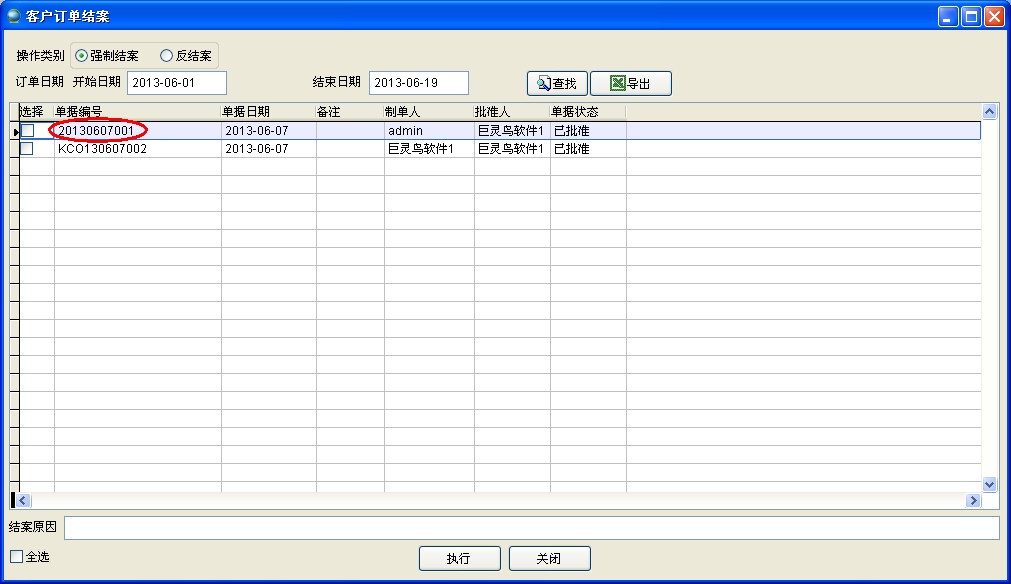The image size is (1011, 584).
Task: Click the window icon in title bar
Action: click(x=14, y=16)
